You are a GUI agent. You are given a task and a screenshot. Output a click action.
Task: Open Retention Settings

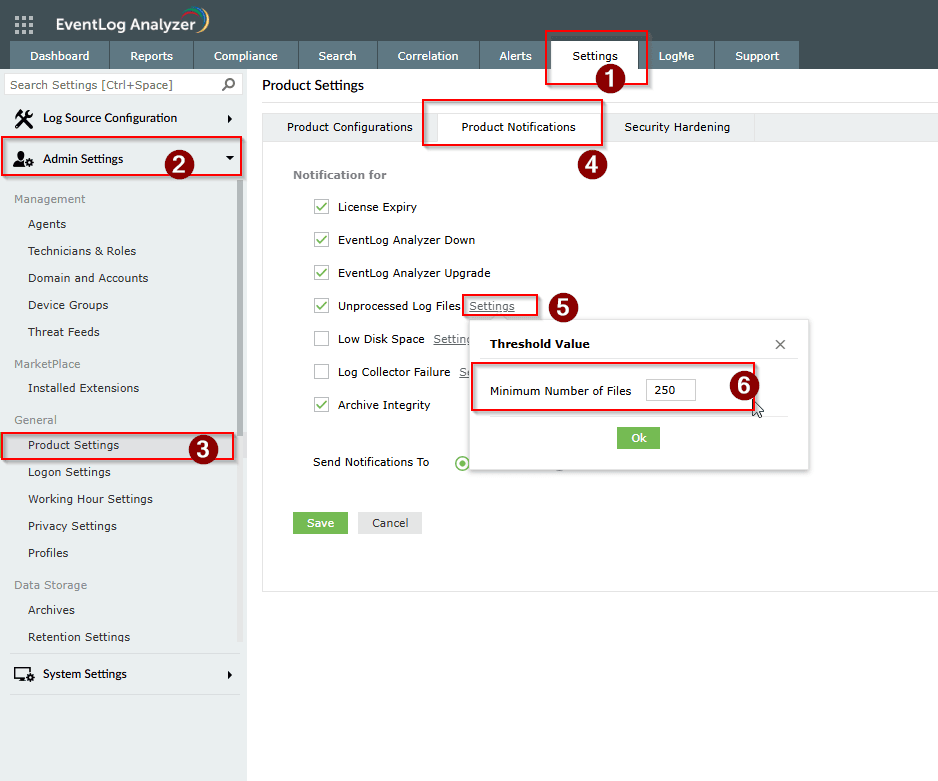tap(79, 637)
